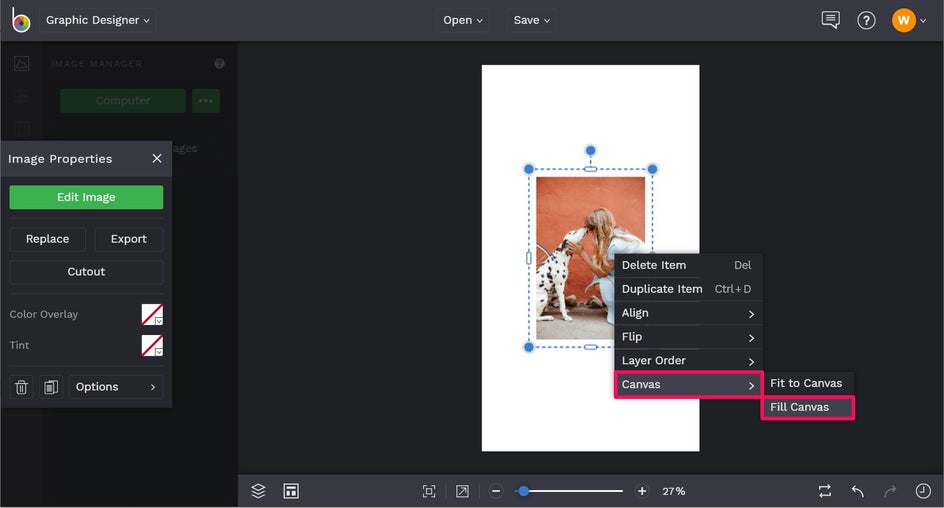Open the Color Overlay swatch
Image resolution: width=944 pixels, height=508 pixels.
click(x=152, y=314)
